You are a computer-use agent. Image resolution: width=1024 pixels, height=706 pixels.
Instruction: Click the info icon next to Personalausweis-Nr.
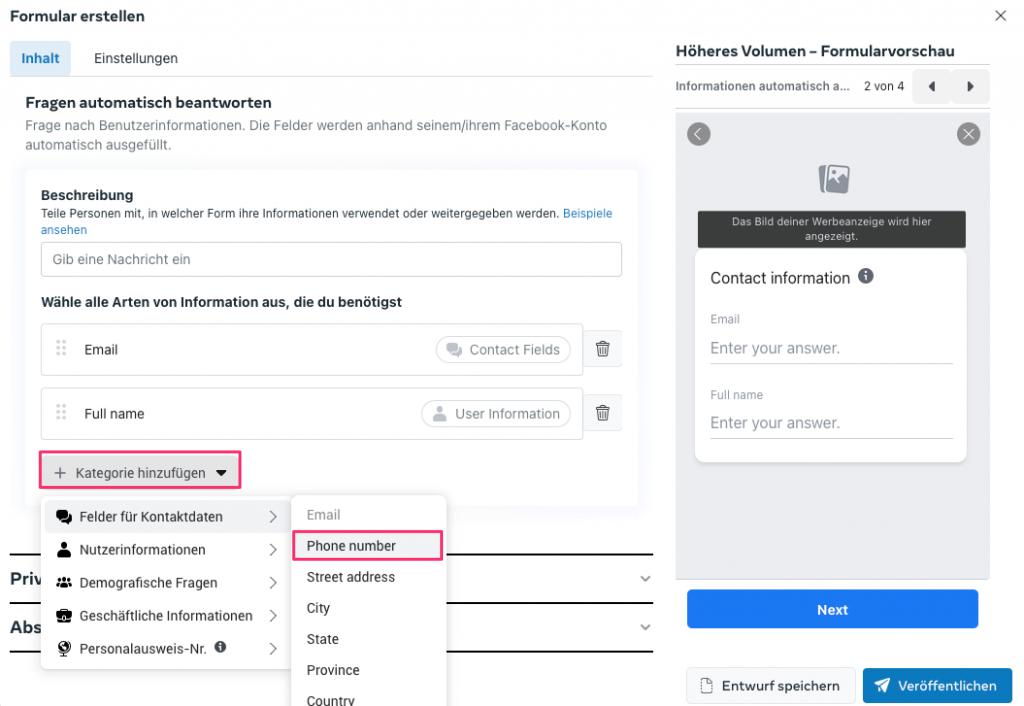[221, 648]
